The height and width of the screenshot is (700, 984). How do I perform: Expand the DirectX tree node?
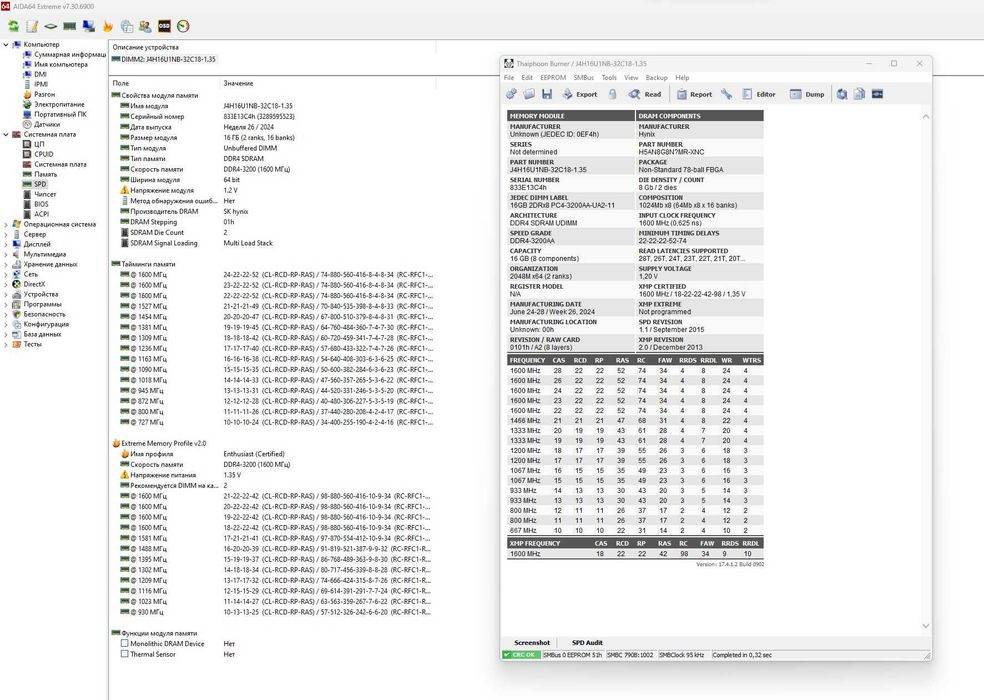[6, 284]
